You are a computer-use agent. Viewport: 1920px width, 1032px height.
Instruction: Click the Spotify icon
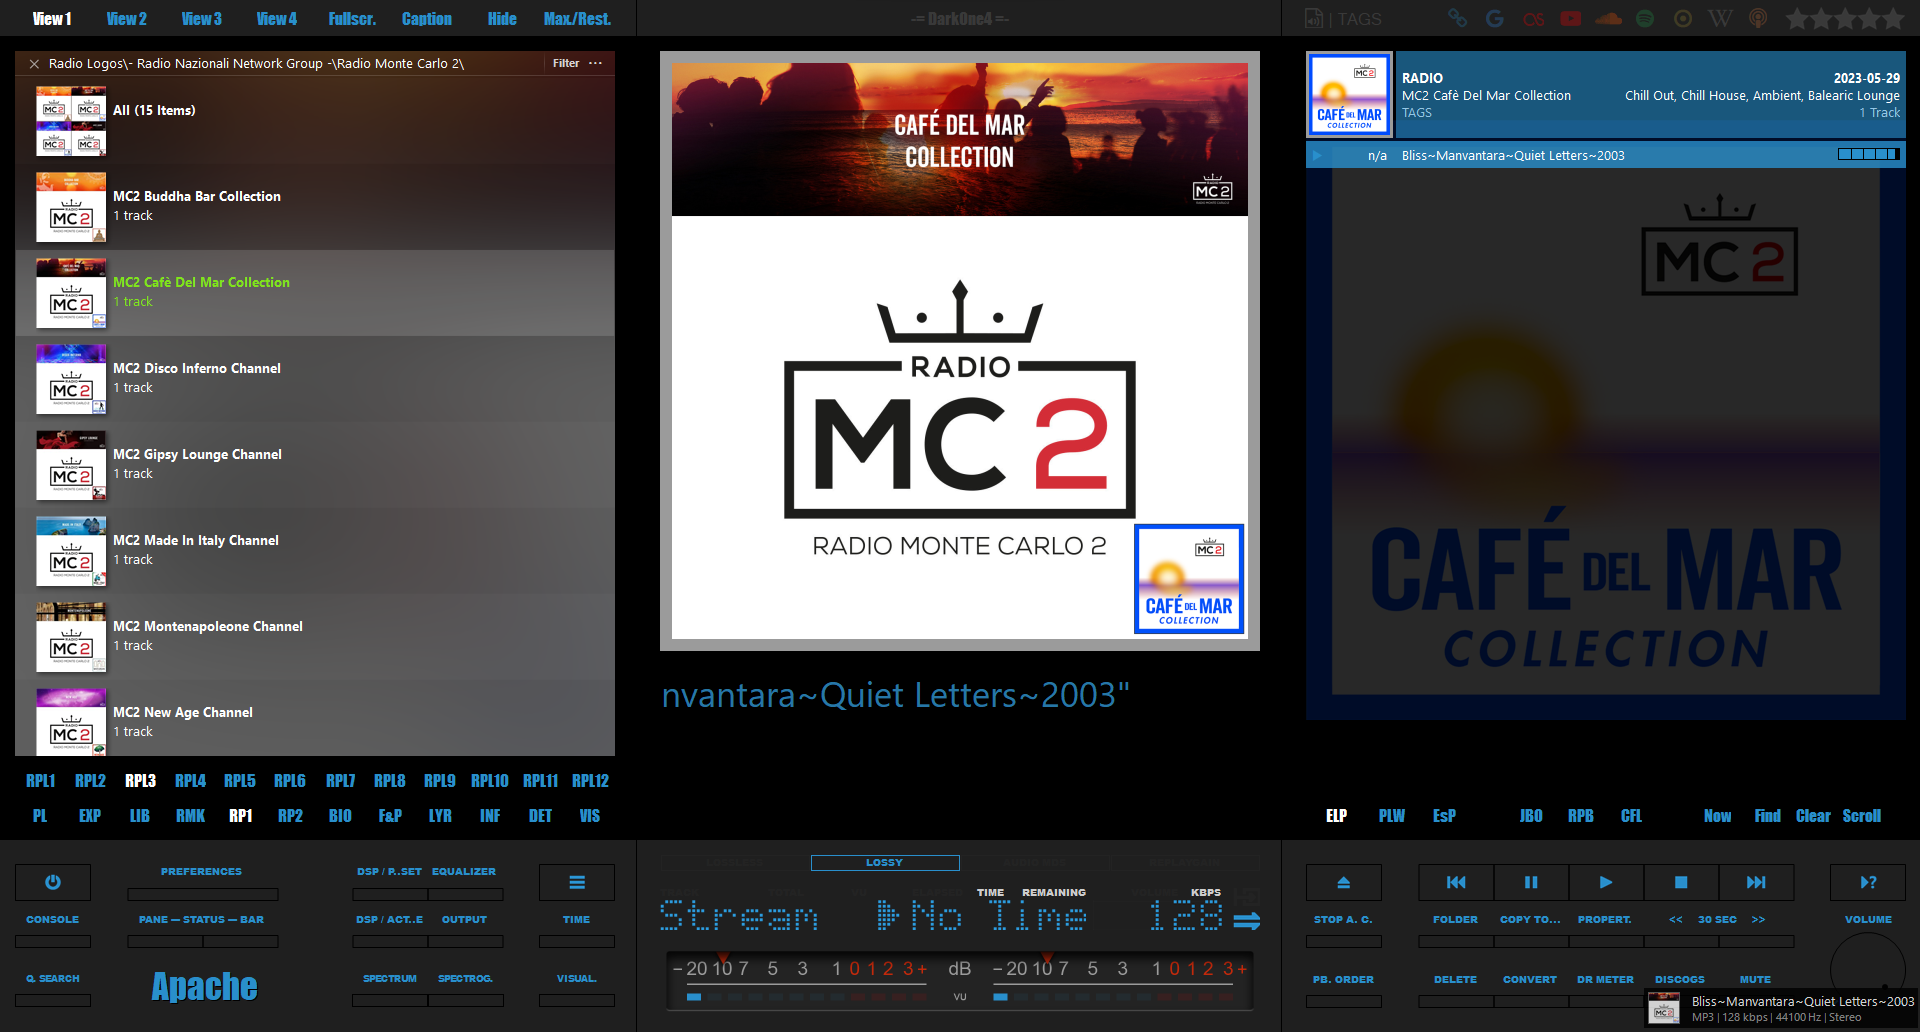tap(1645, 18)
